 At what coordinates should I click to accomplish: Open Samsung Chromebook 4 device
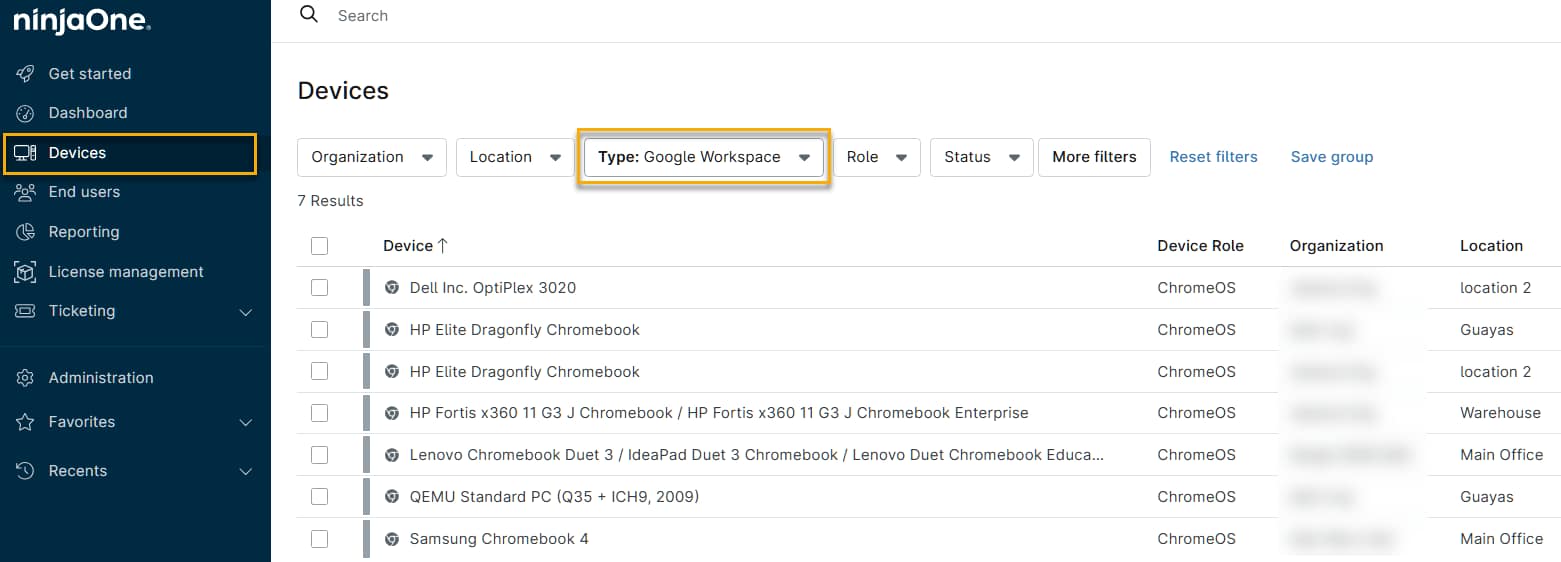click(499, 539)
